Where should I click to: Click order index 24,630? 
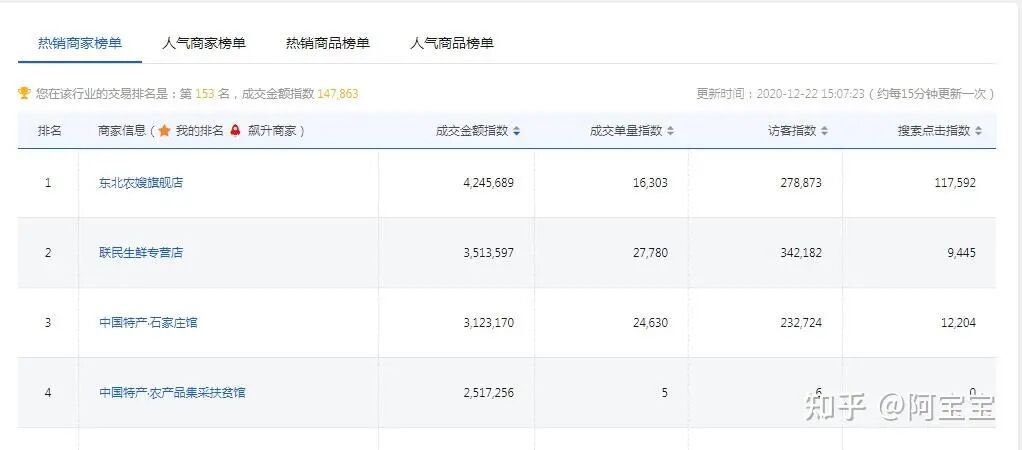click(x=650, y=322)
